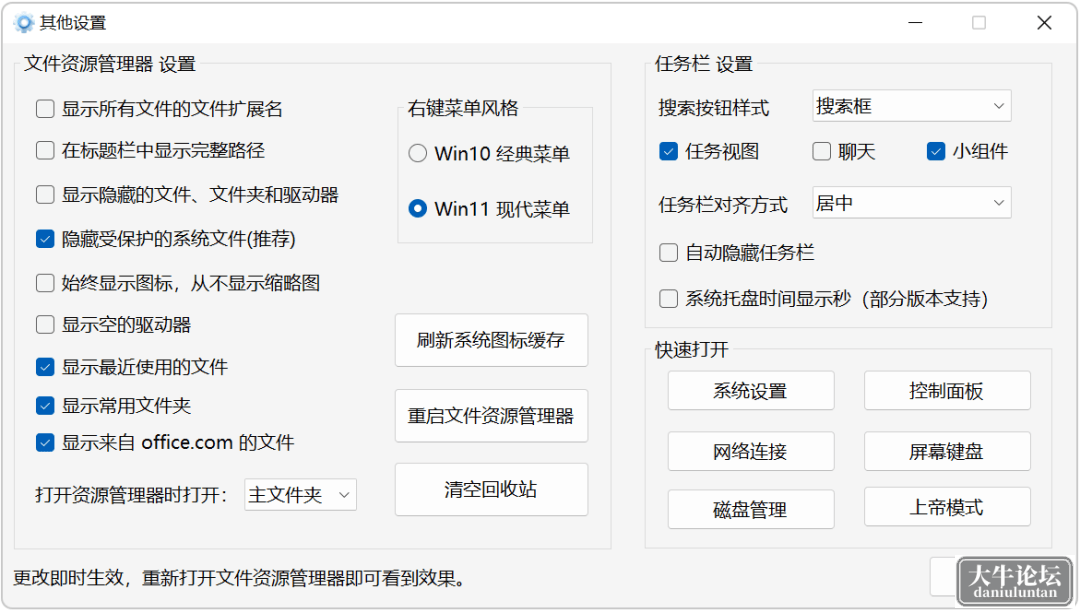1080x613 pixels.
Task: Open 系统设置 from quick open
Action: (751, 391)
